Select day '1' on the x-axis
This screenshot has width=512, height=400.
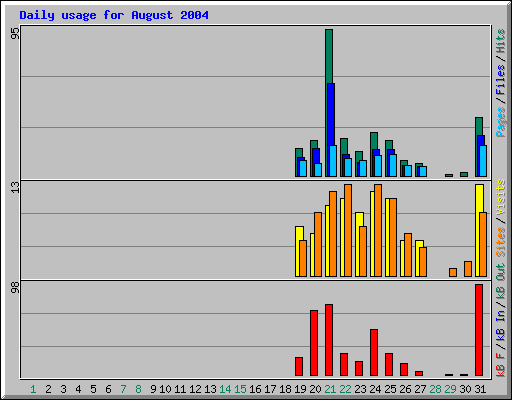[x=33, y=389]
